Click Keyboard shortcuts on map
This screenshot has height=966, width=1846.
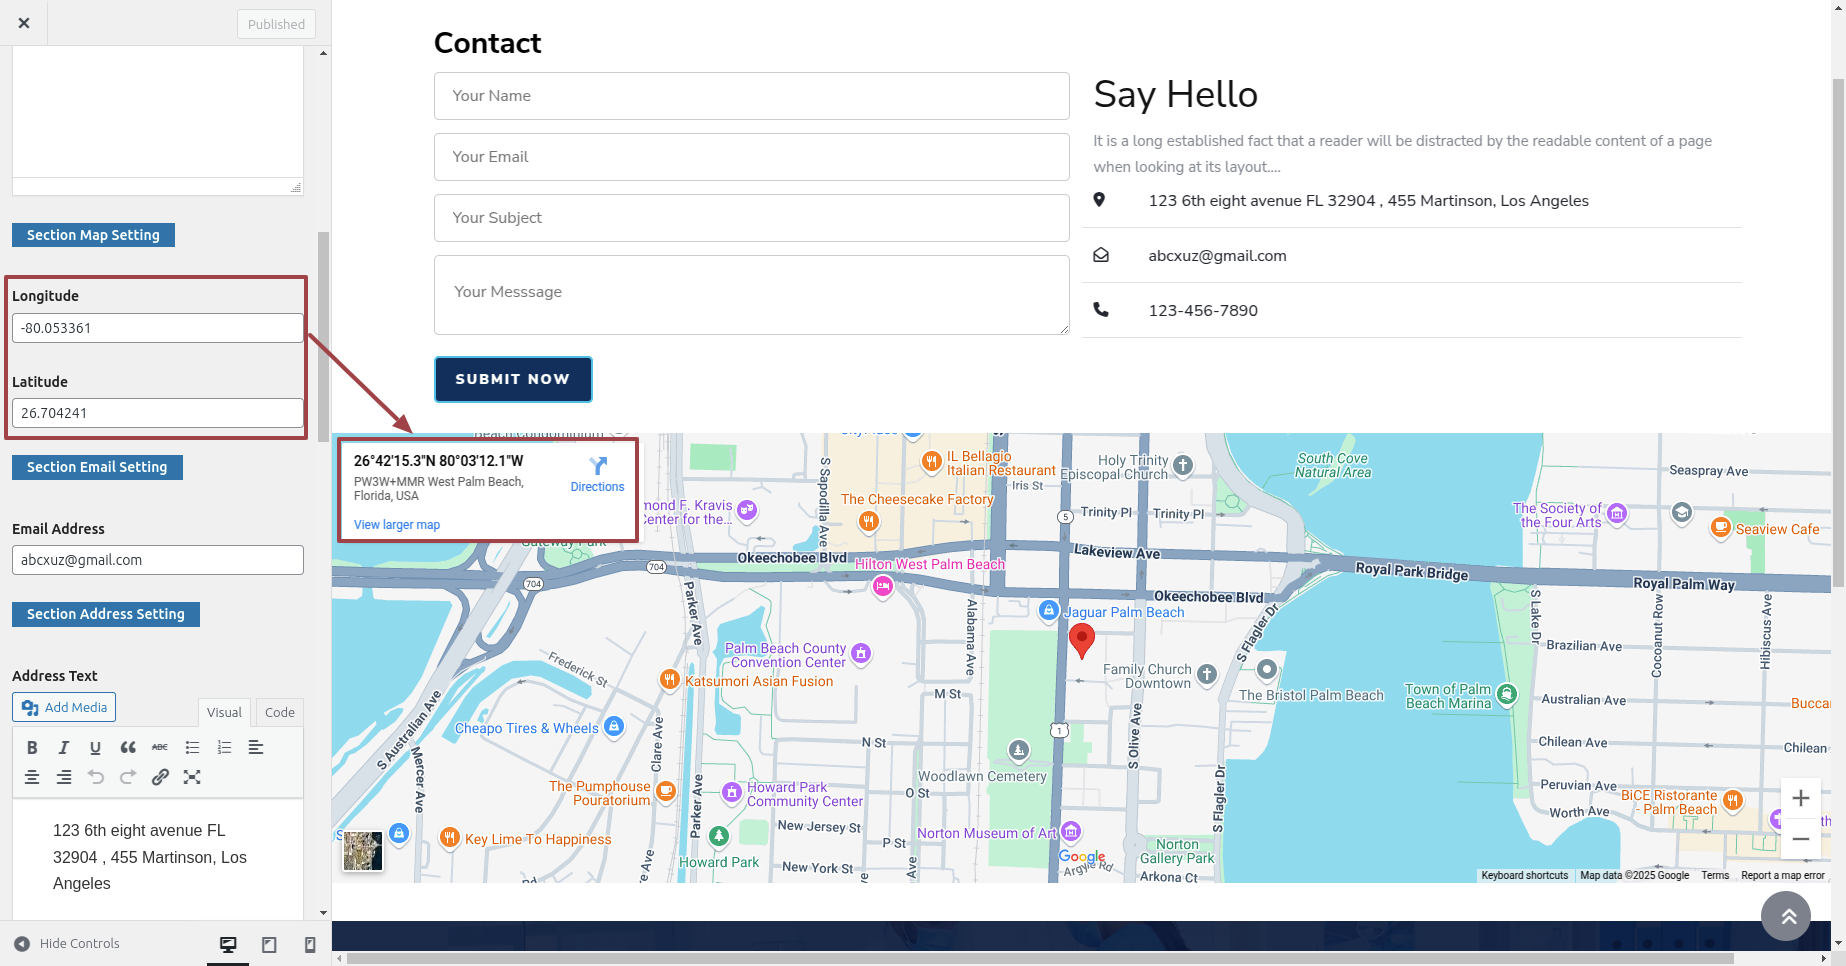(1525, 875)
